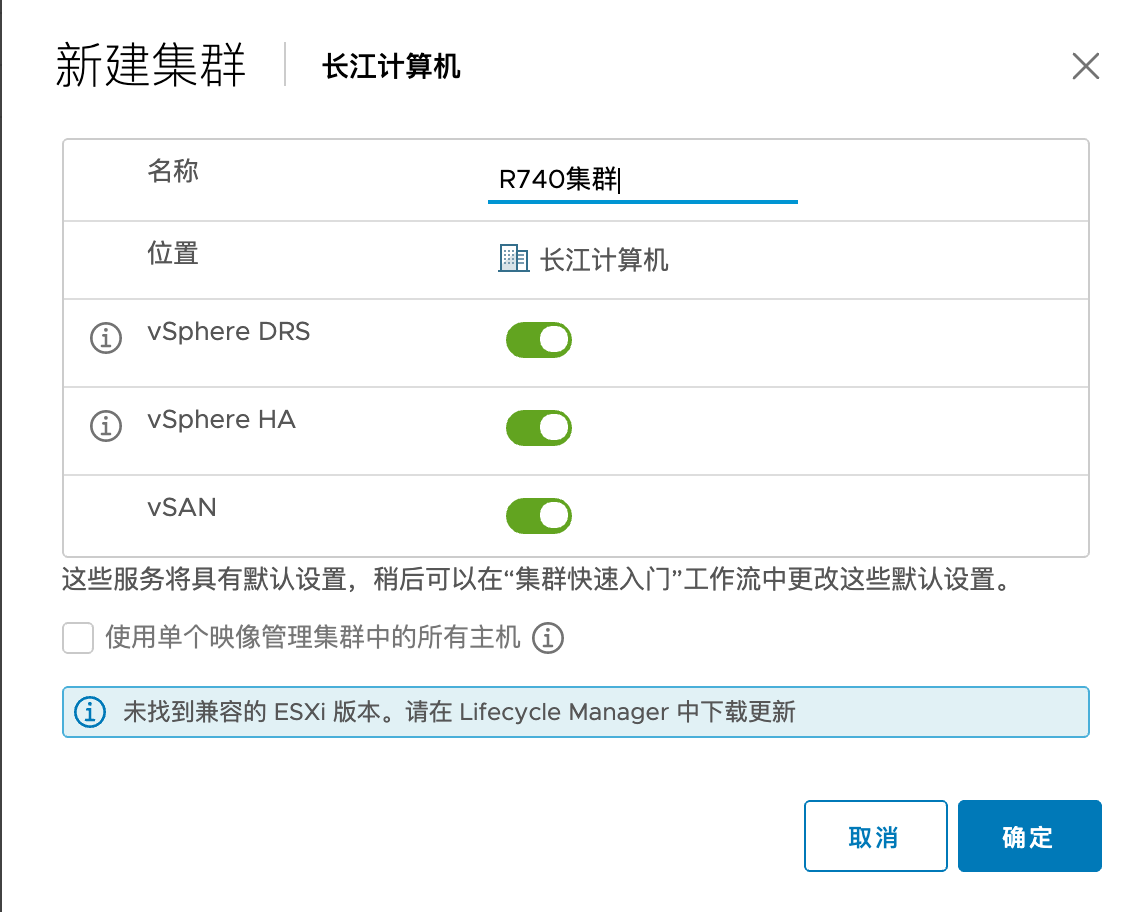Click the 新建集群 dialog title
Viewport: 1148px width, 912px height.
coord(151,67)
